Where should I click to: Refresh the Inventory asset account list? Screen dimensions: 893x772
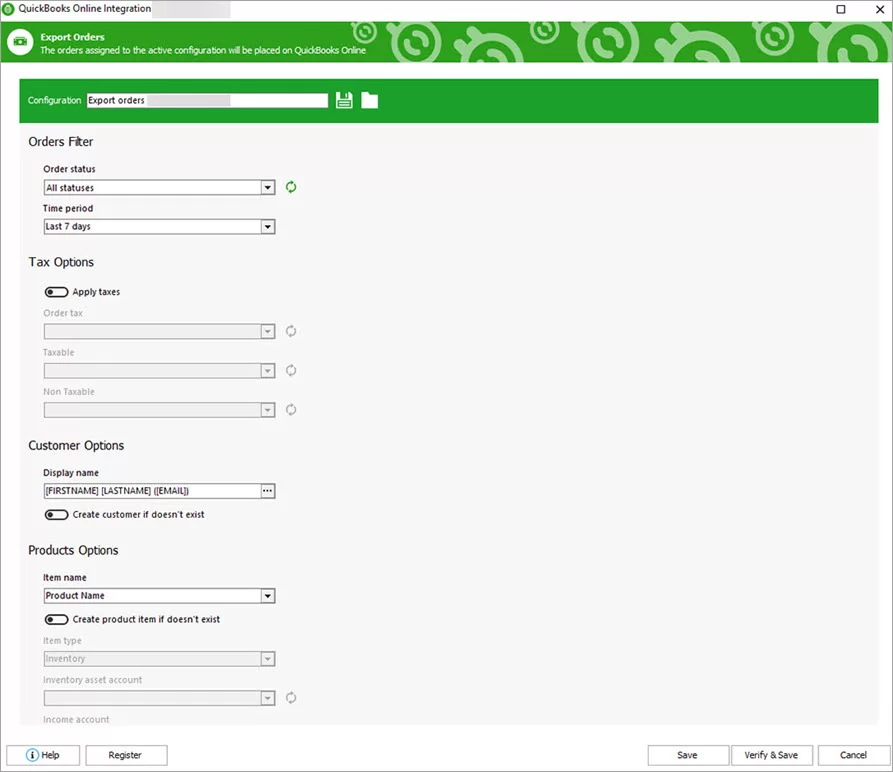tap(291, 698)
